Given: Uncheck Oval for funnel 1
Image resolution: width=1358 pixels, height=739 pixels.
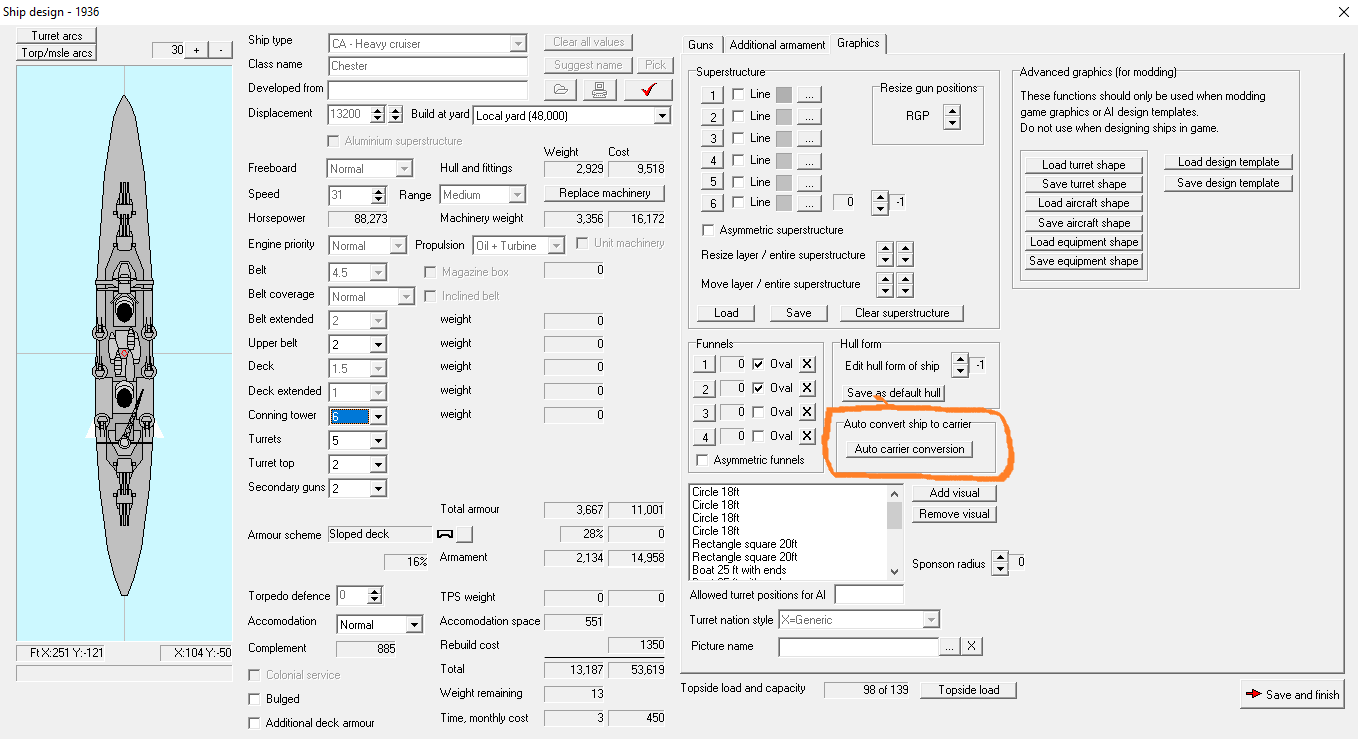Looking at the screenshot, I should 758,364.
